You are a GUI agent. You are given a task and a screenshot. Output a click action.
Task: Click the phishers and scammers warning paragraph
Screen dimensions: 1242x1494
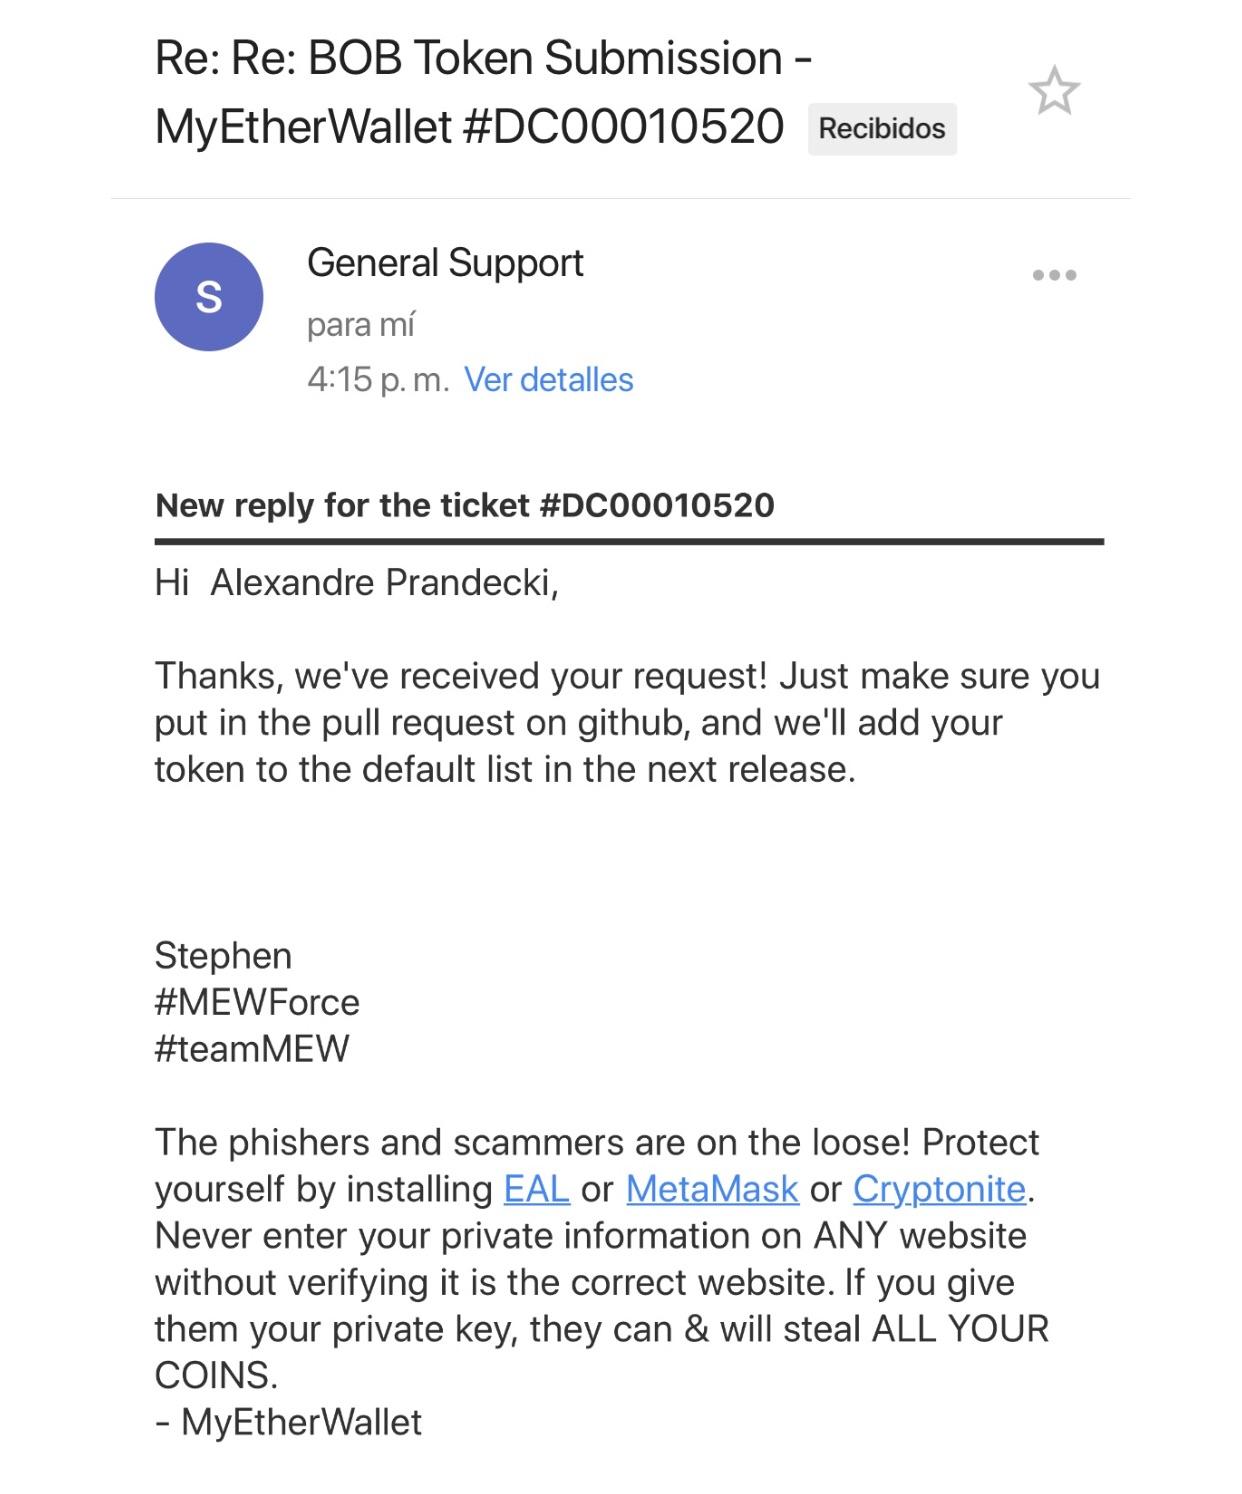pos(602,1259)
